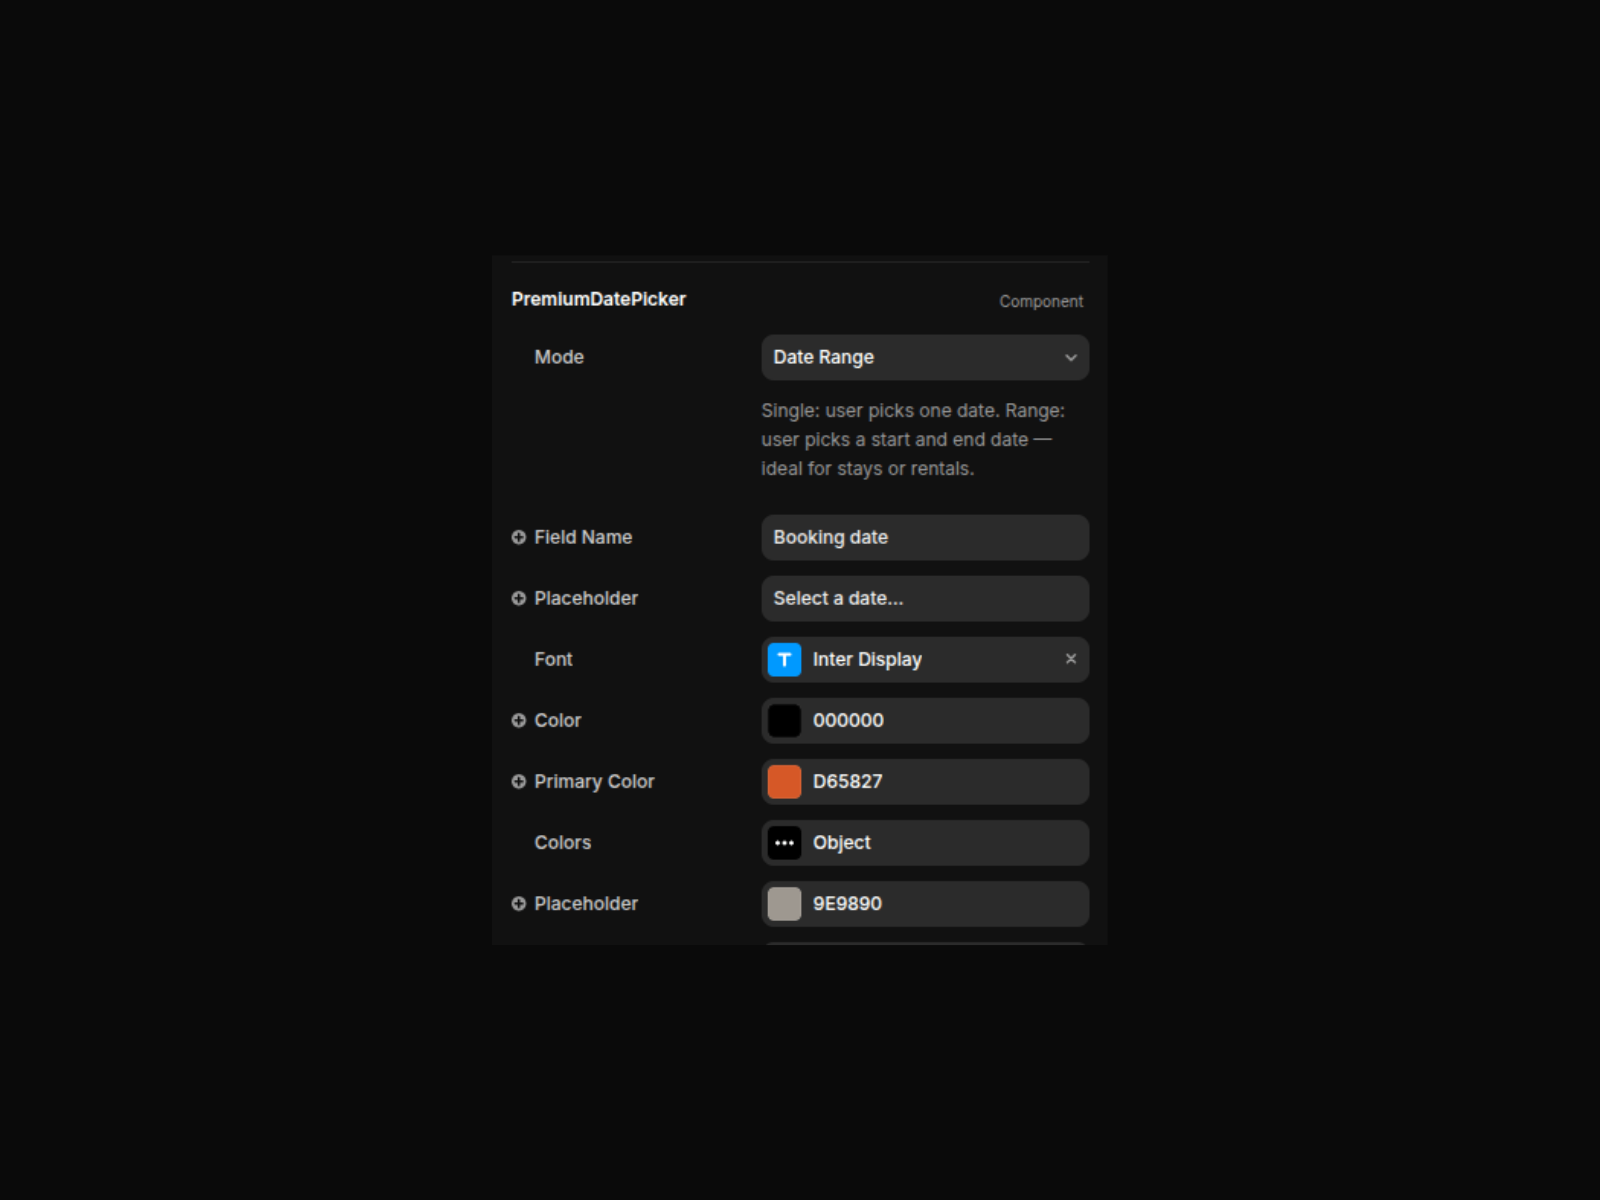Click the plus icon beside Primary Color
This screenshot has height=1200, width=1600.
point(518,781)
